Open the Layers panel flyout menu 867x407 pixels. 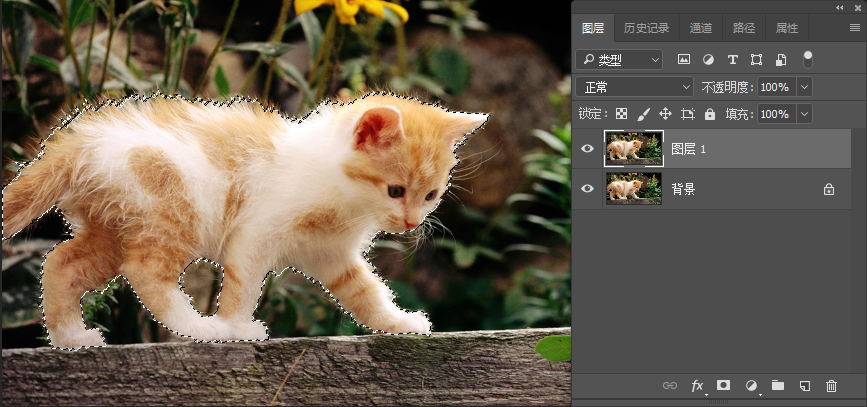[854, 28]
